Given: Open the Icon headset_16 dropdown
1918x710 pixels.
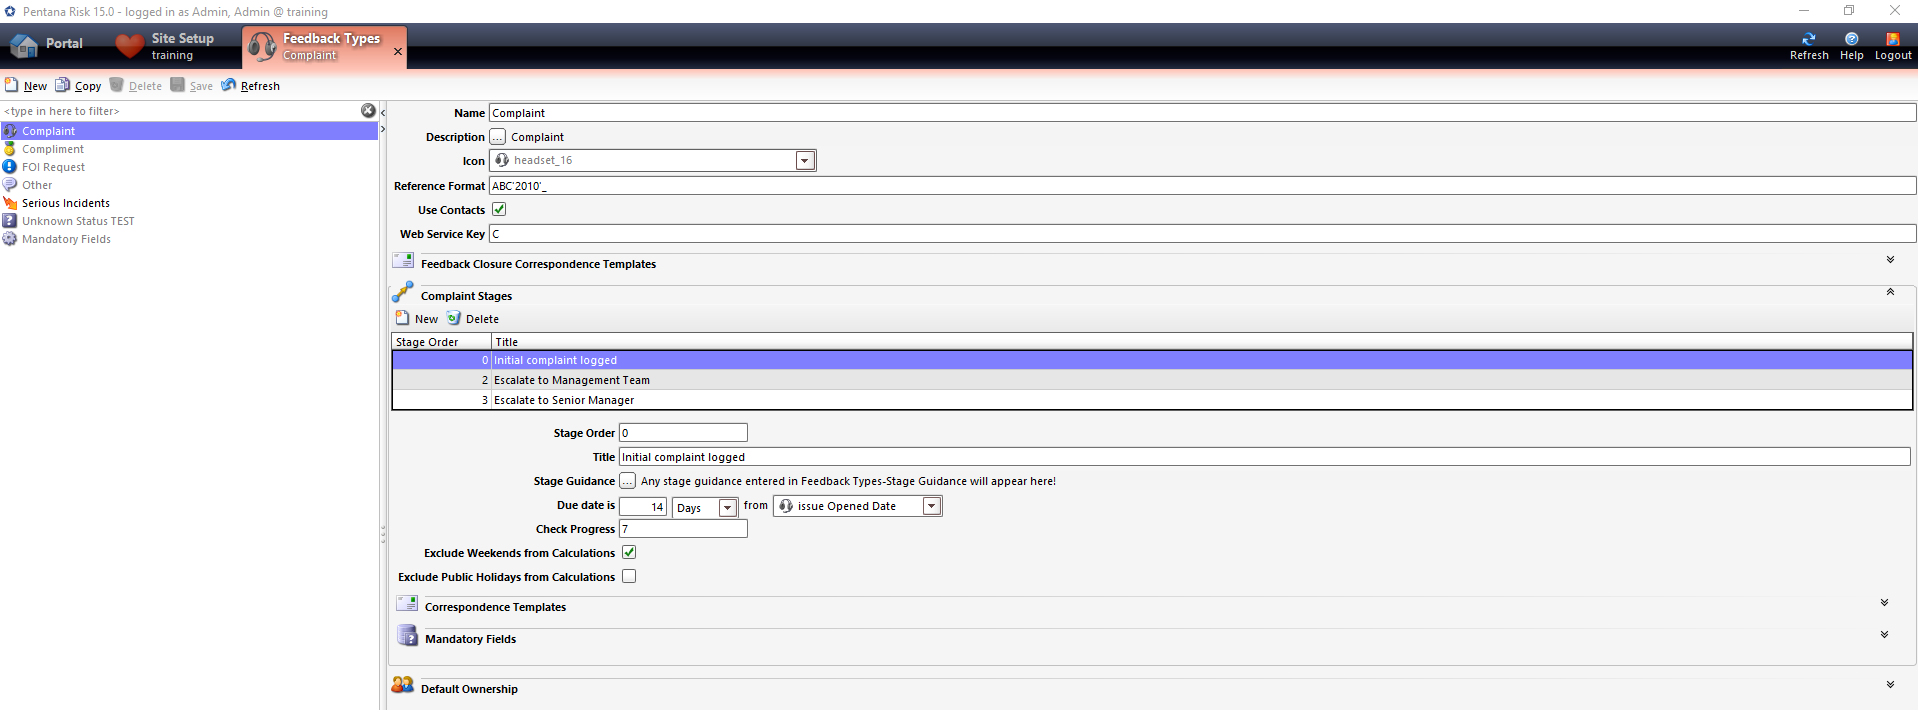Looking at the screenshot, I should (804, 161).
